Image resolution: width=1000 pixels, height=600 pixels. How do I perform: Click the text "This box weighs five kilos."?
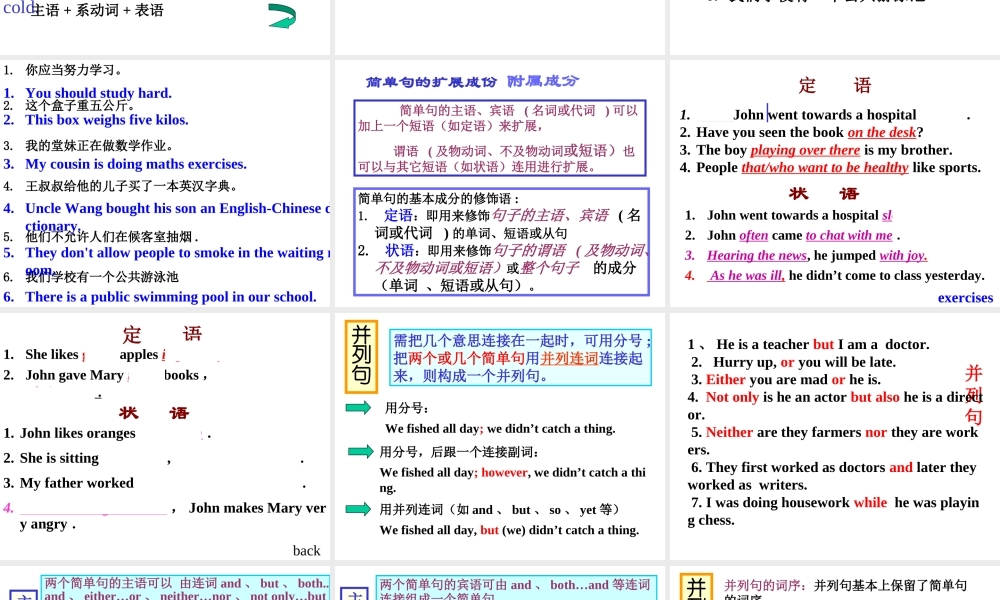[107, 120]
